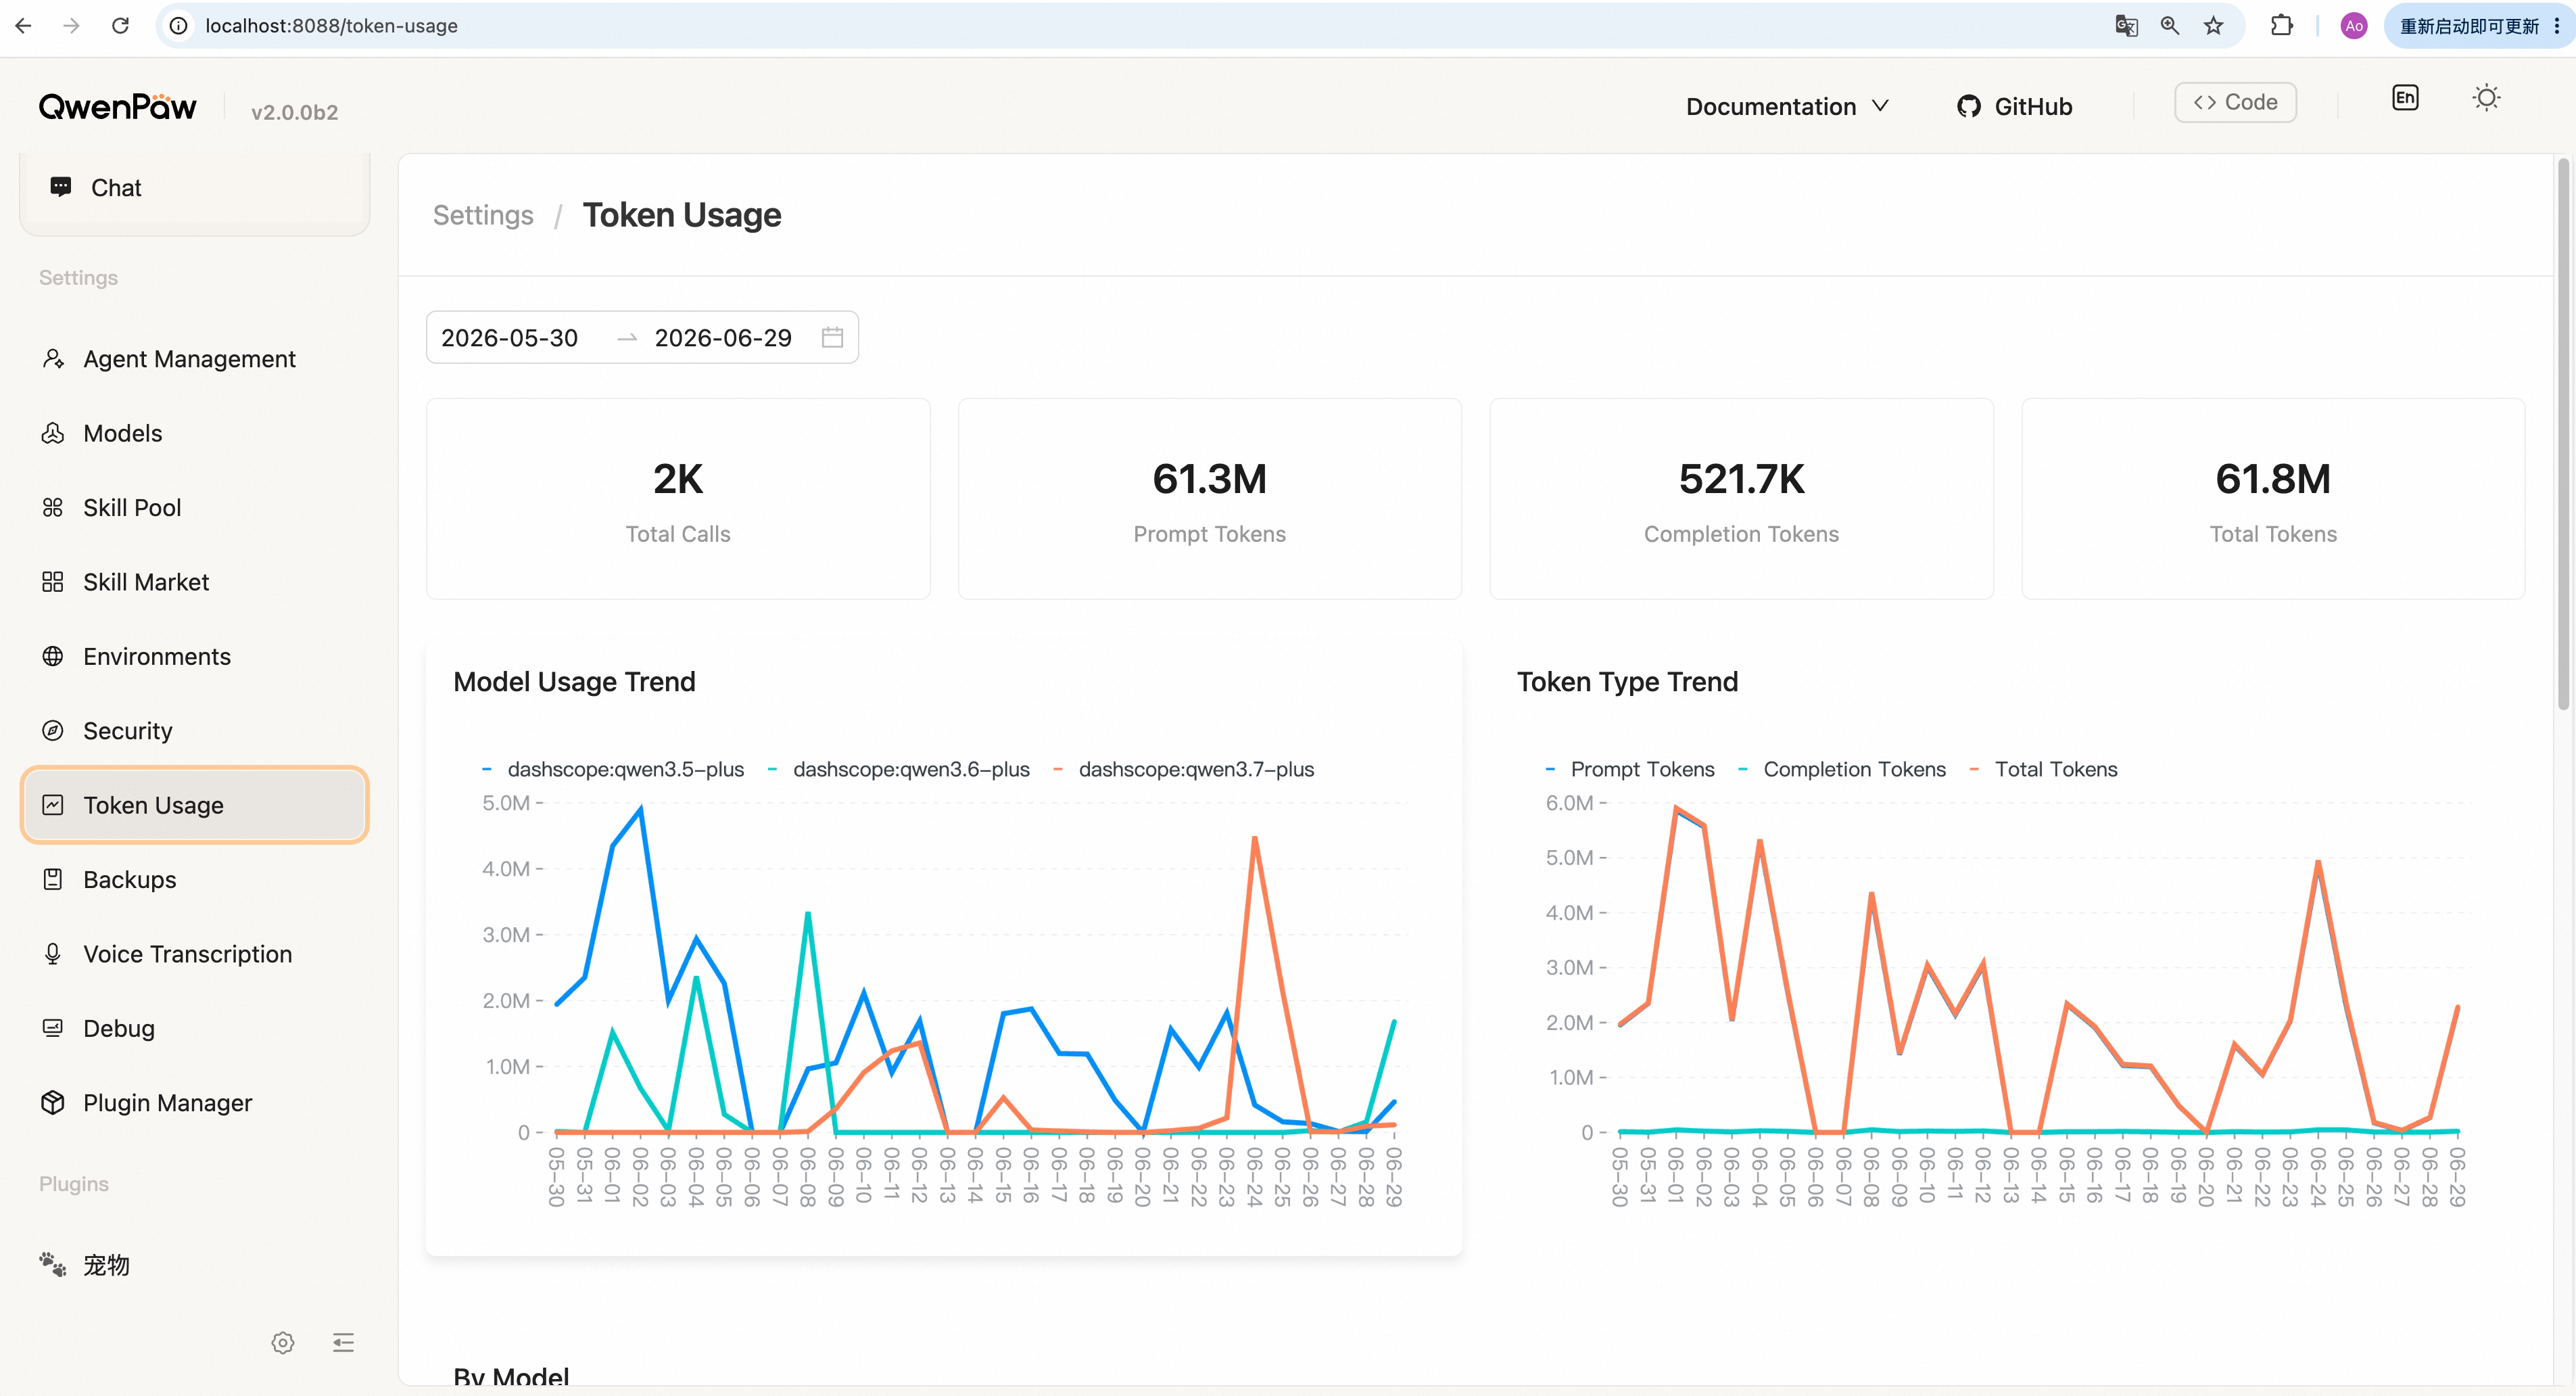Viewport: 2576px width, 1396px height.
Task: Click the Debug monitor icon
Action: (53, 1028)
